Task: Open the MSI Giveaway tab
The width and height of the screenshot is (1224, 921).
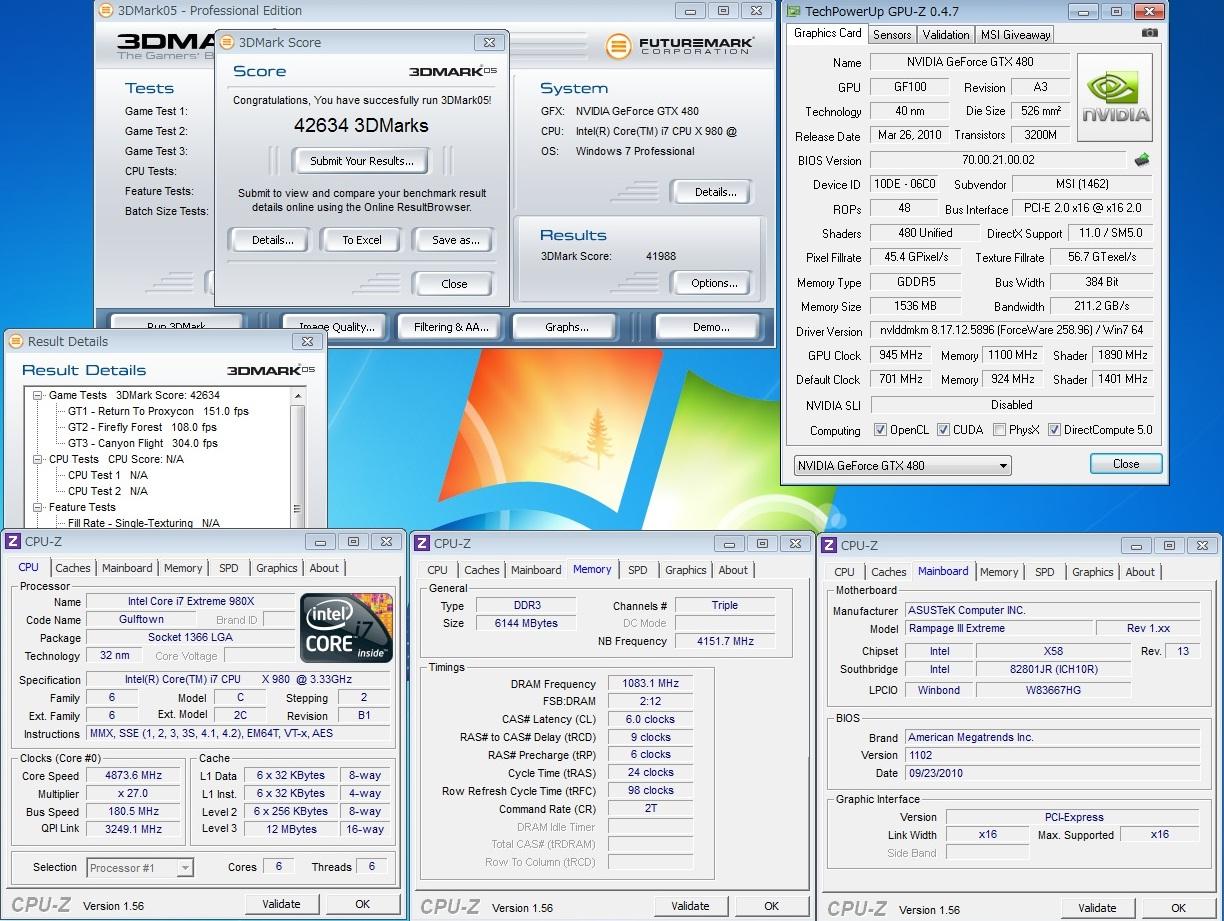Action: pyautogui.click(x=1014, y=34)
